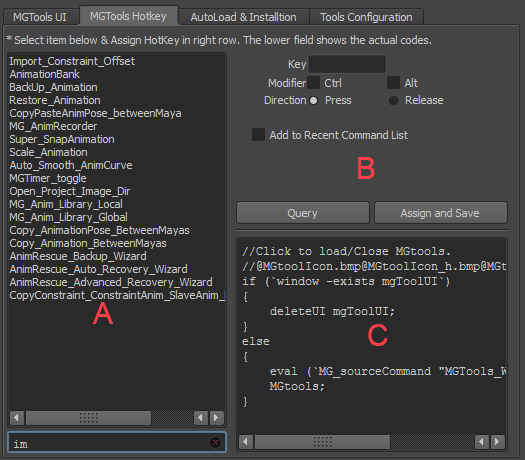Select AnimRescue_Auto_Recovery_Wizard item
Image resolution: width=525 pixels, height=460 pixels.
tap(98, 270)
